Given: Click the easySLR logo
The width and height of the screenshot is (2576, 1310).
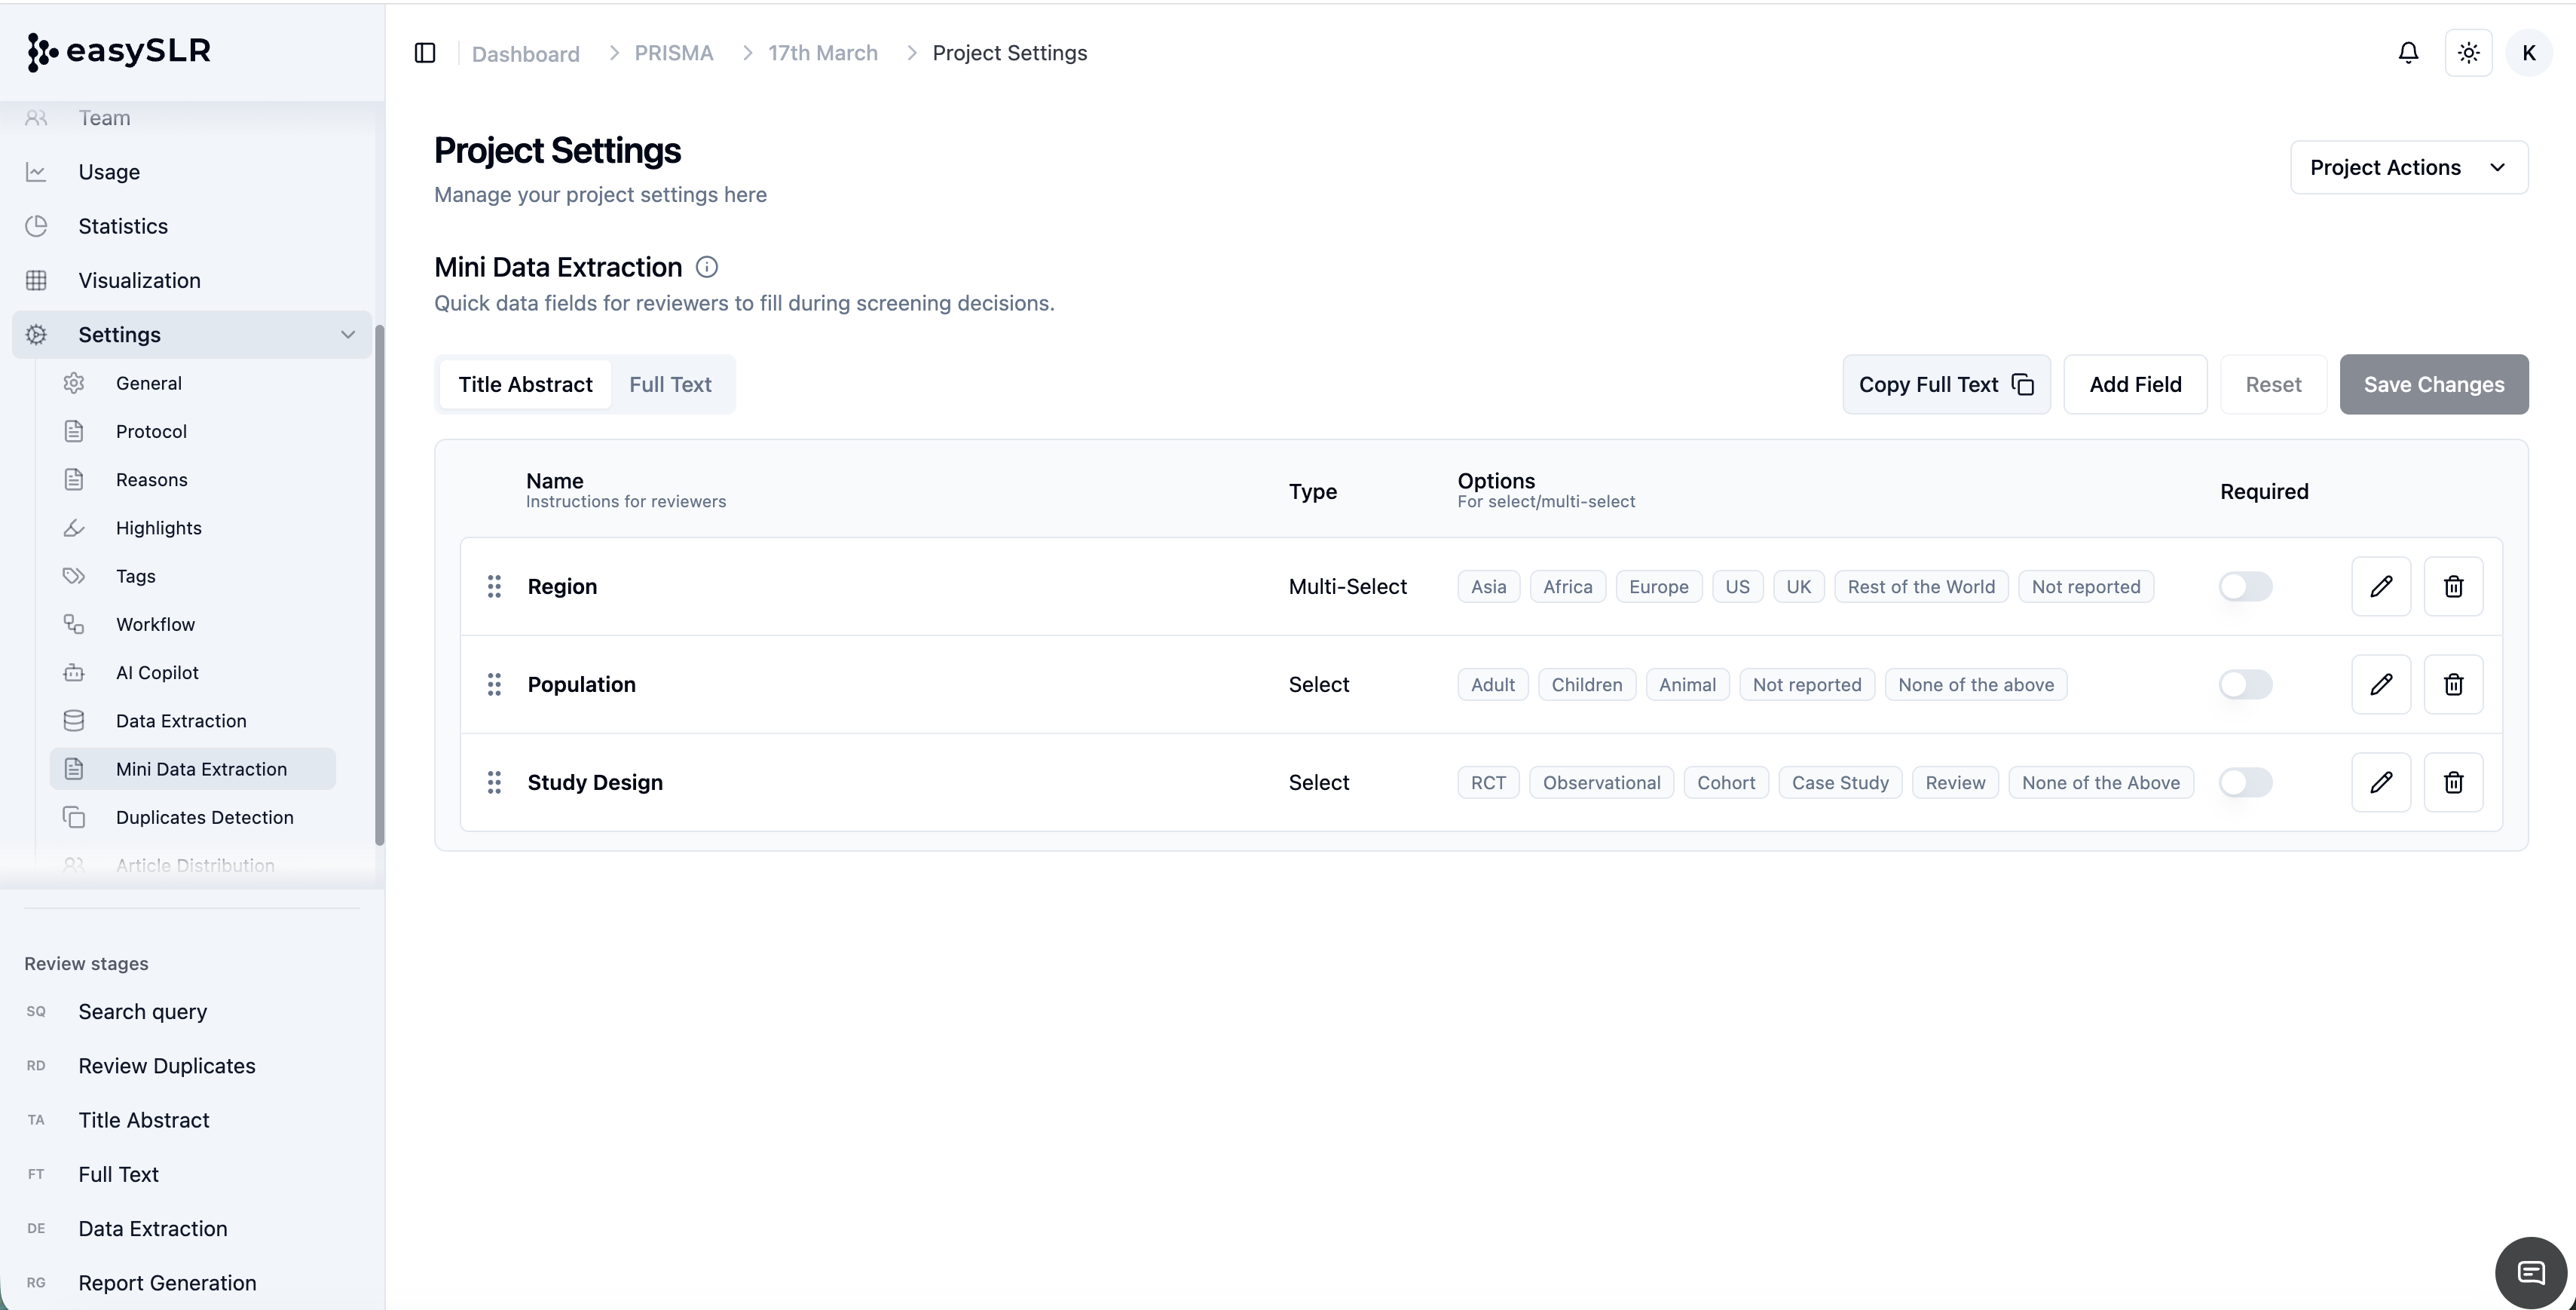Looking at the screenshot, I should pyautogui.click(x=119, y=51).
